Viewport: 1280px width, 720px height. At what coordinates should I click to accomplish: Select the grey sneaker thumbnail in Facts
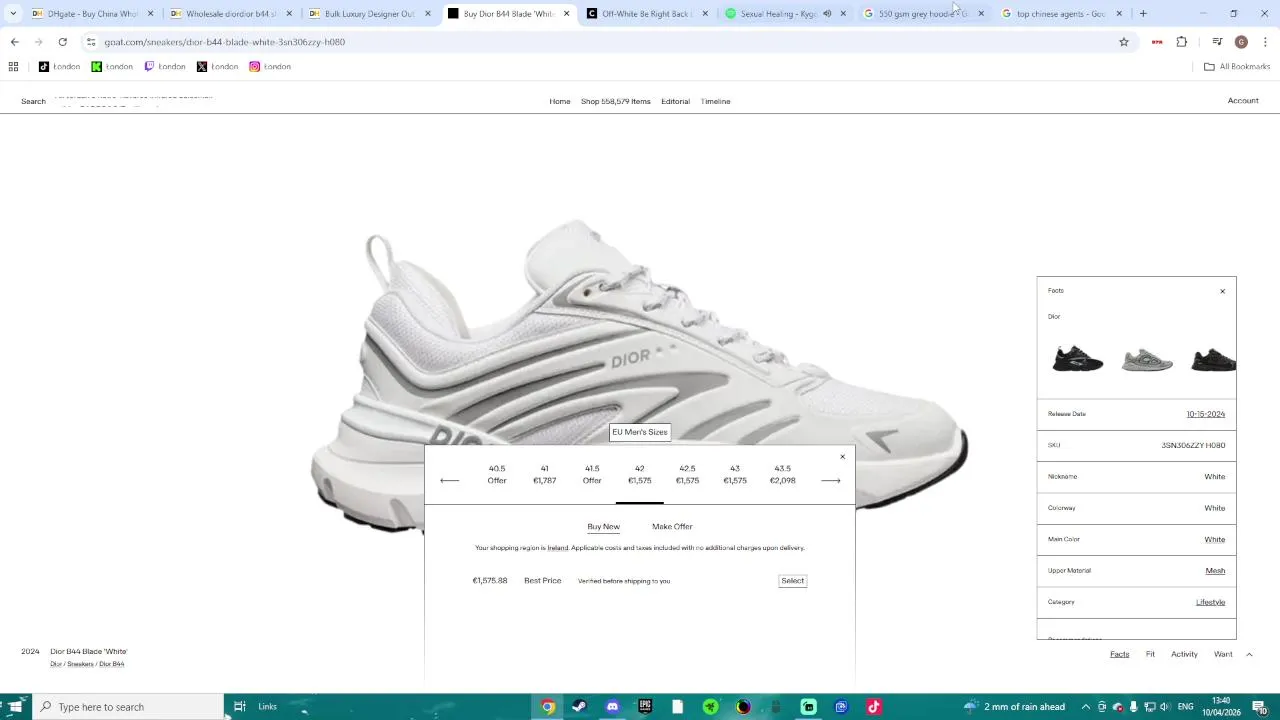tap(1147, 359)
